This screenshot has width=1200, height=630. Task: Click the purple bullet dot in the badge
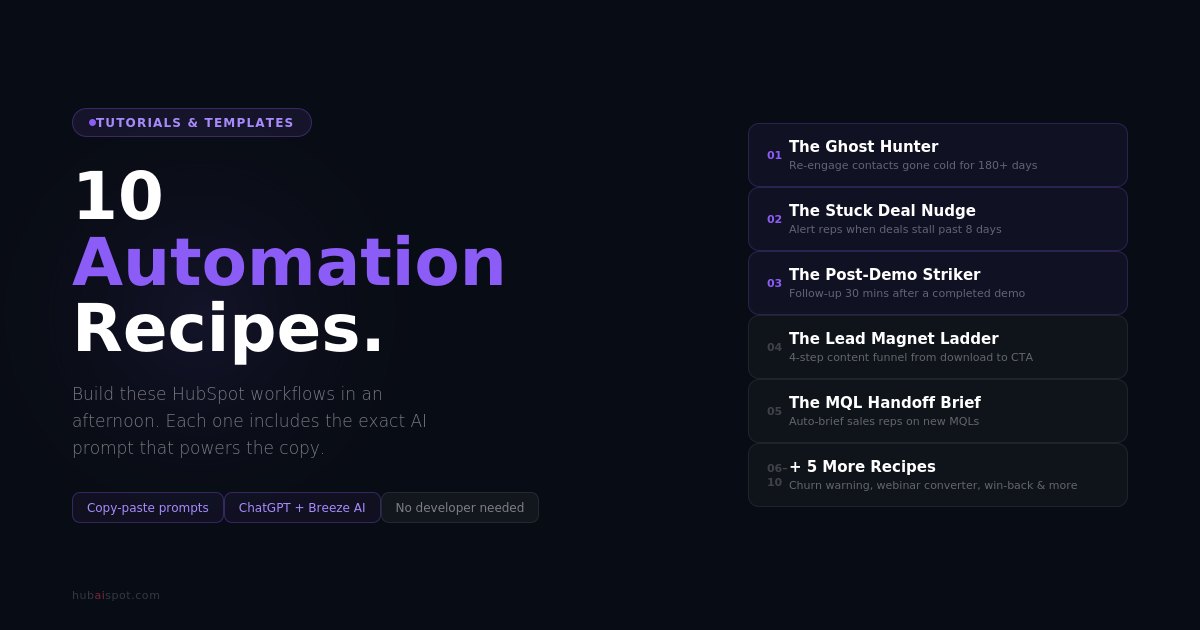(x=92, y=122)
